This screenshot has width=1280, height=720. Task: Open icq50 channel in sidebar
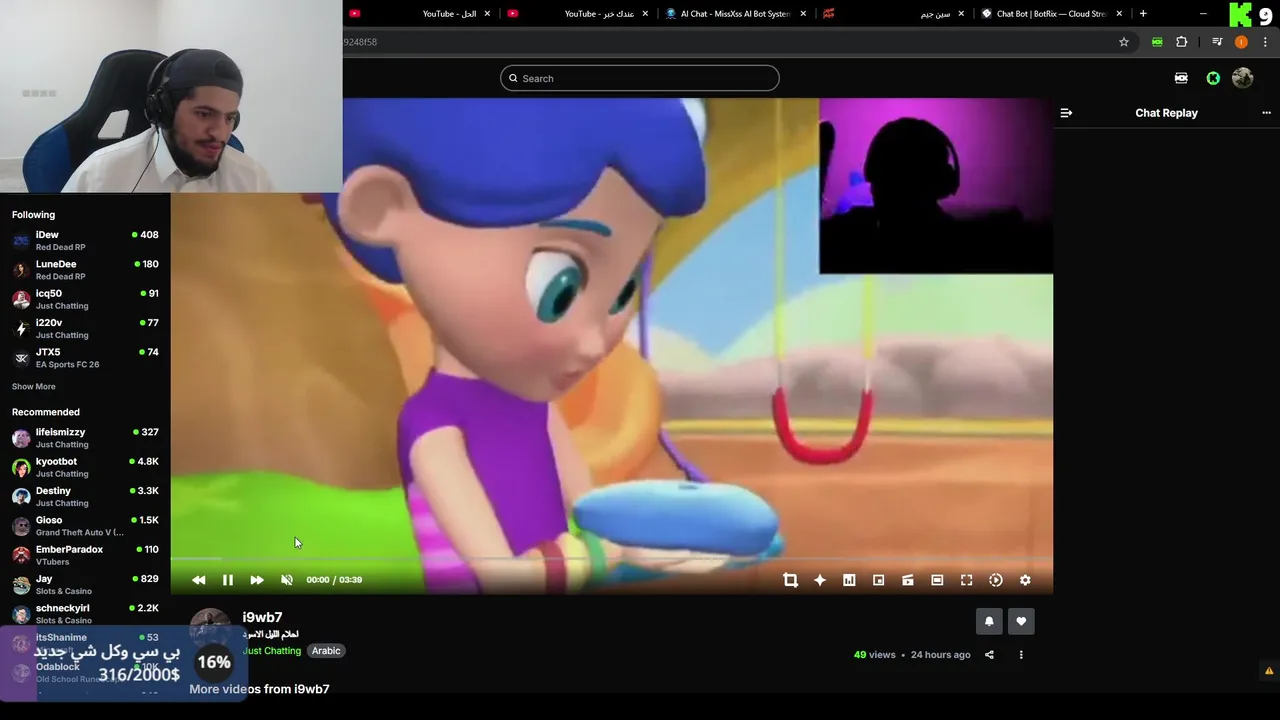coord(85,299)
